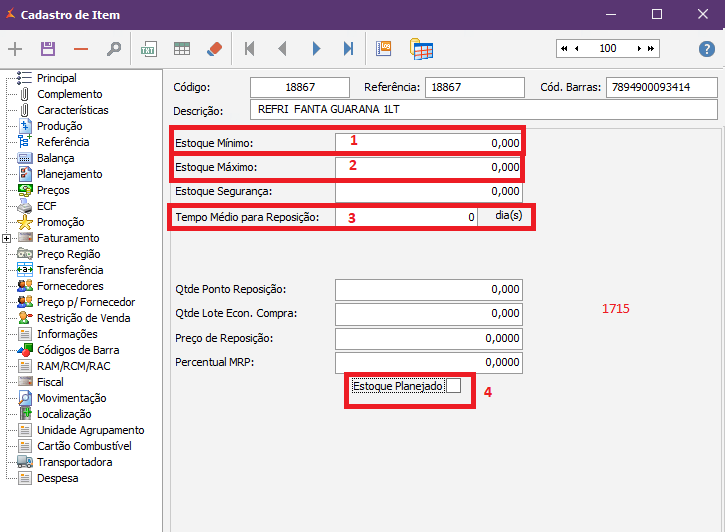Open the Despesa section

(57, 478)
